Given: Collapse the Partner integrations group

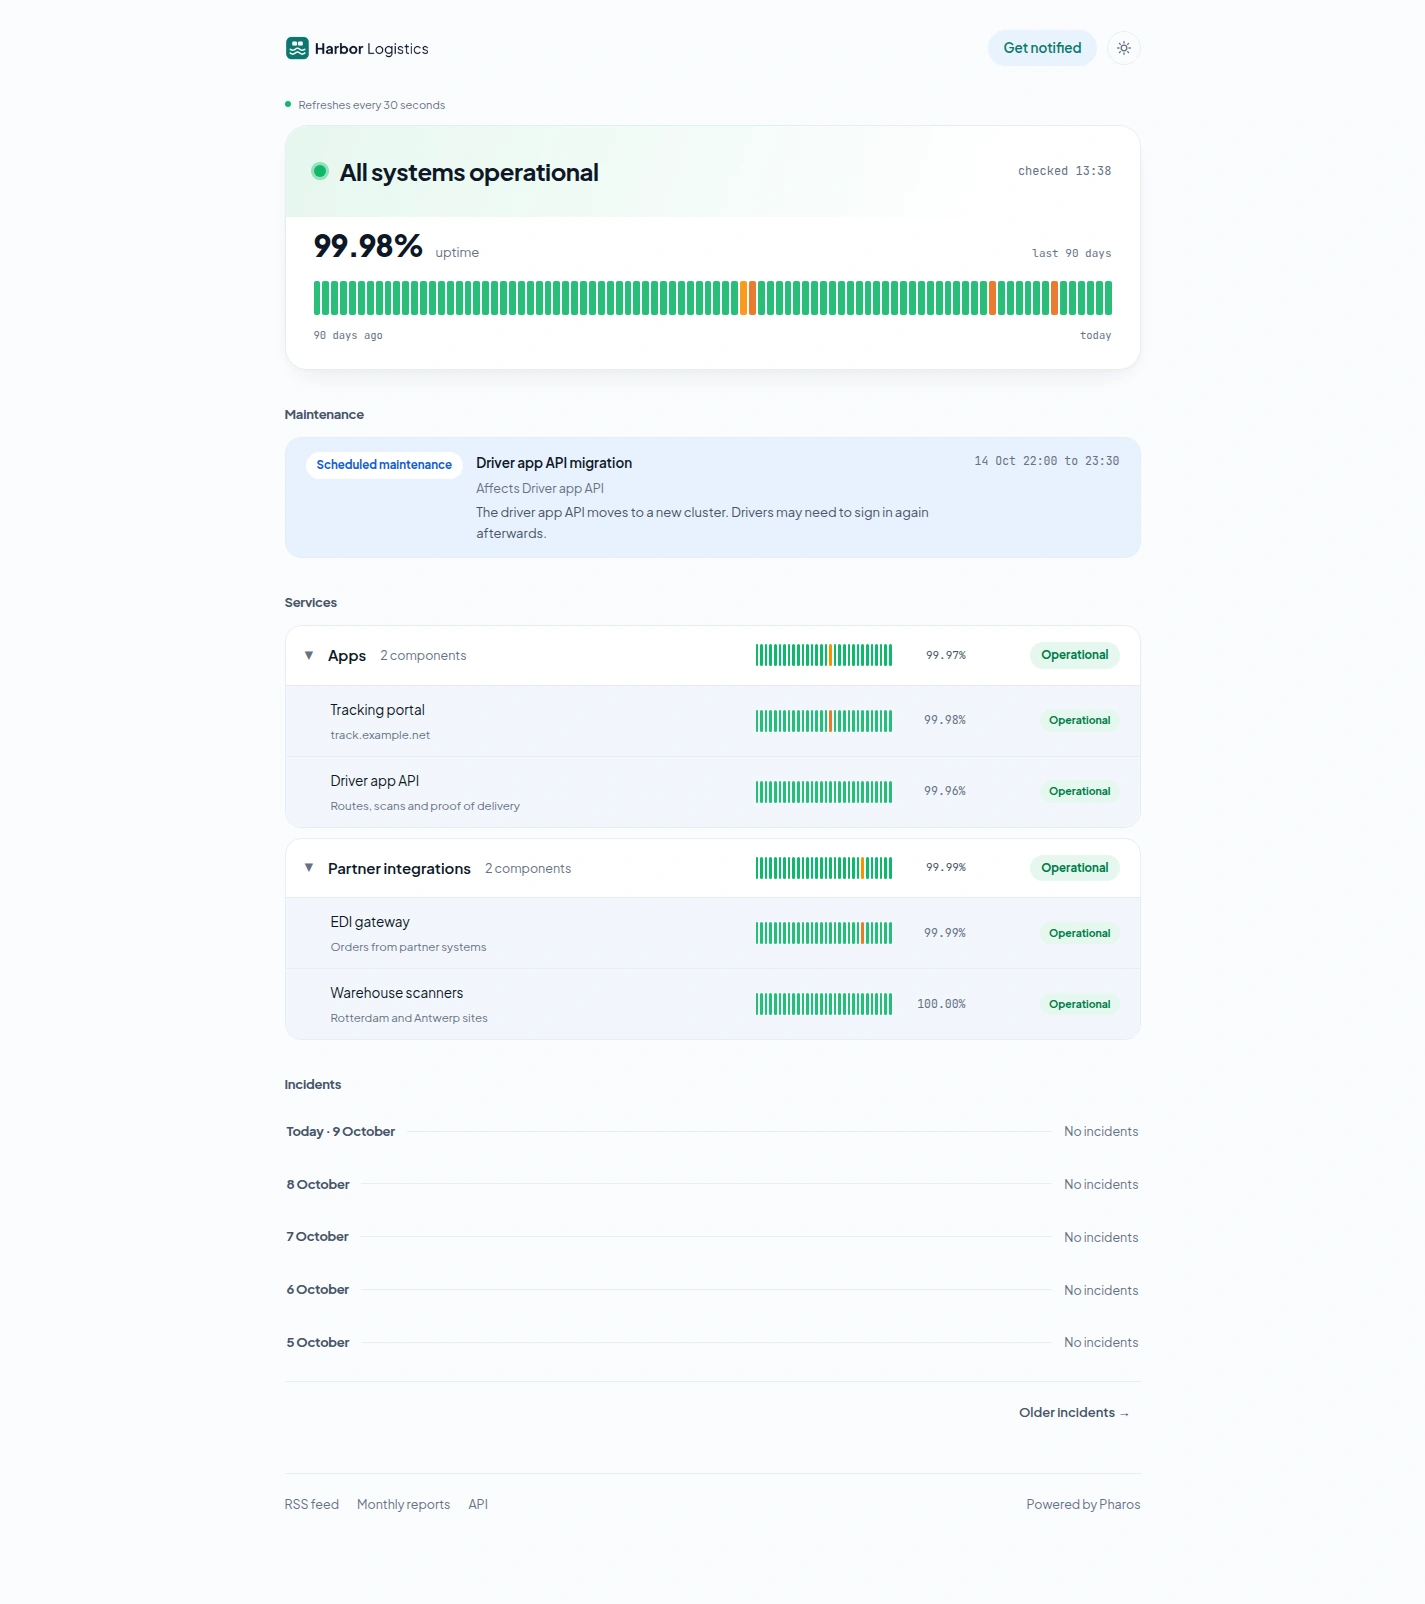Looking at the screenshot, I should [x=309, y=868].
